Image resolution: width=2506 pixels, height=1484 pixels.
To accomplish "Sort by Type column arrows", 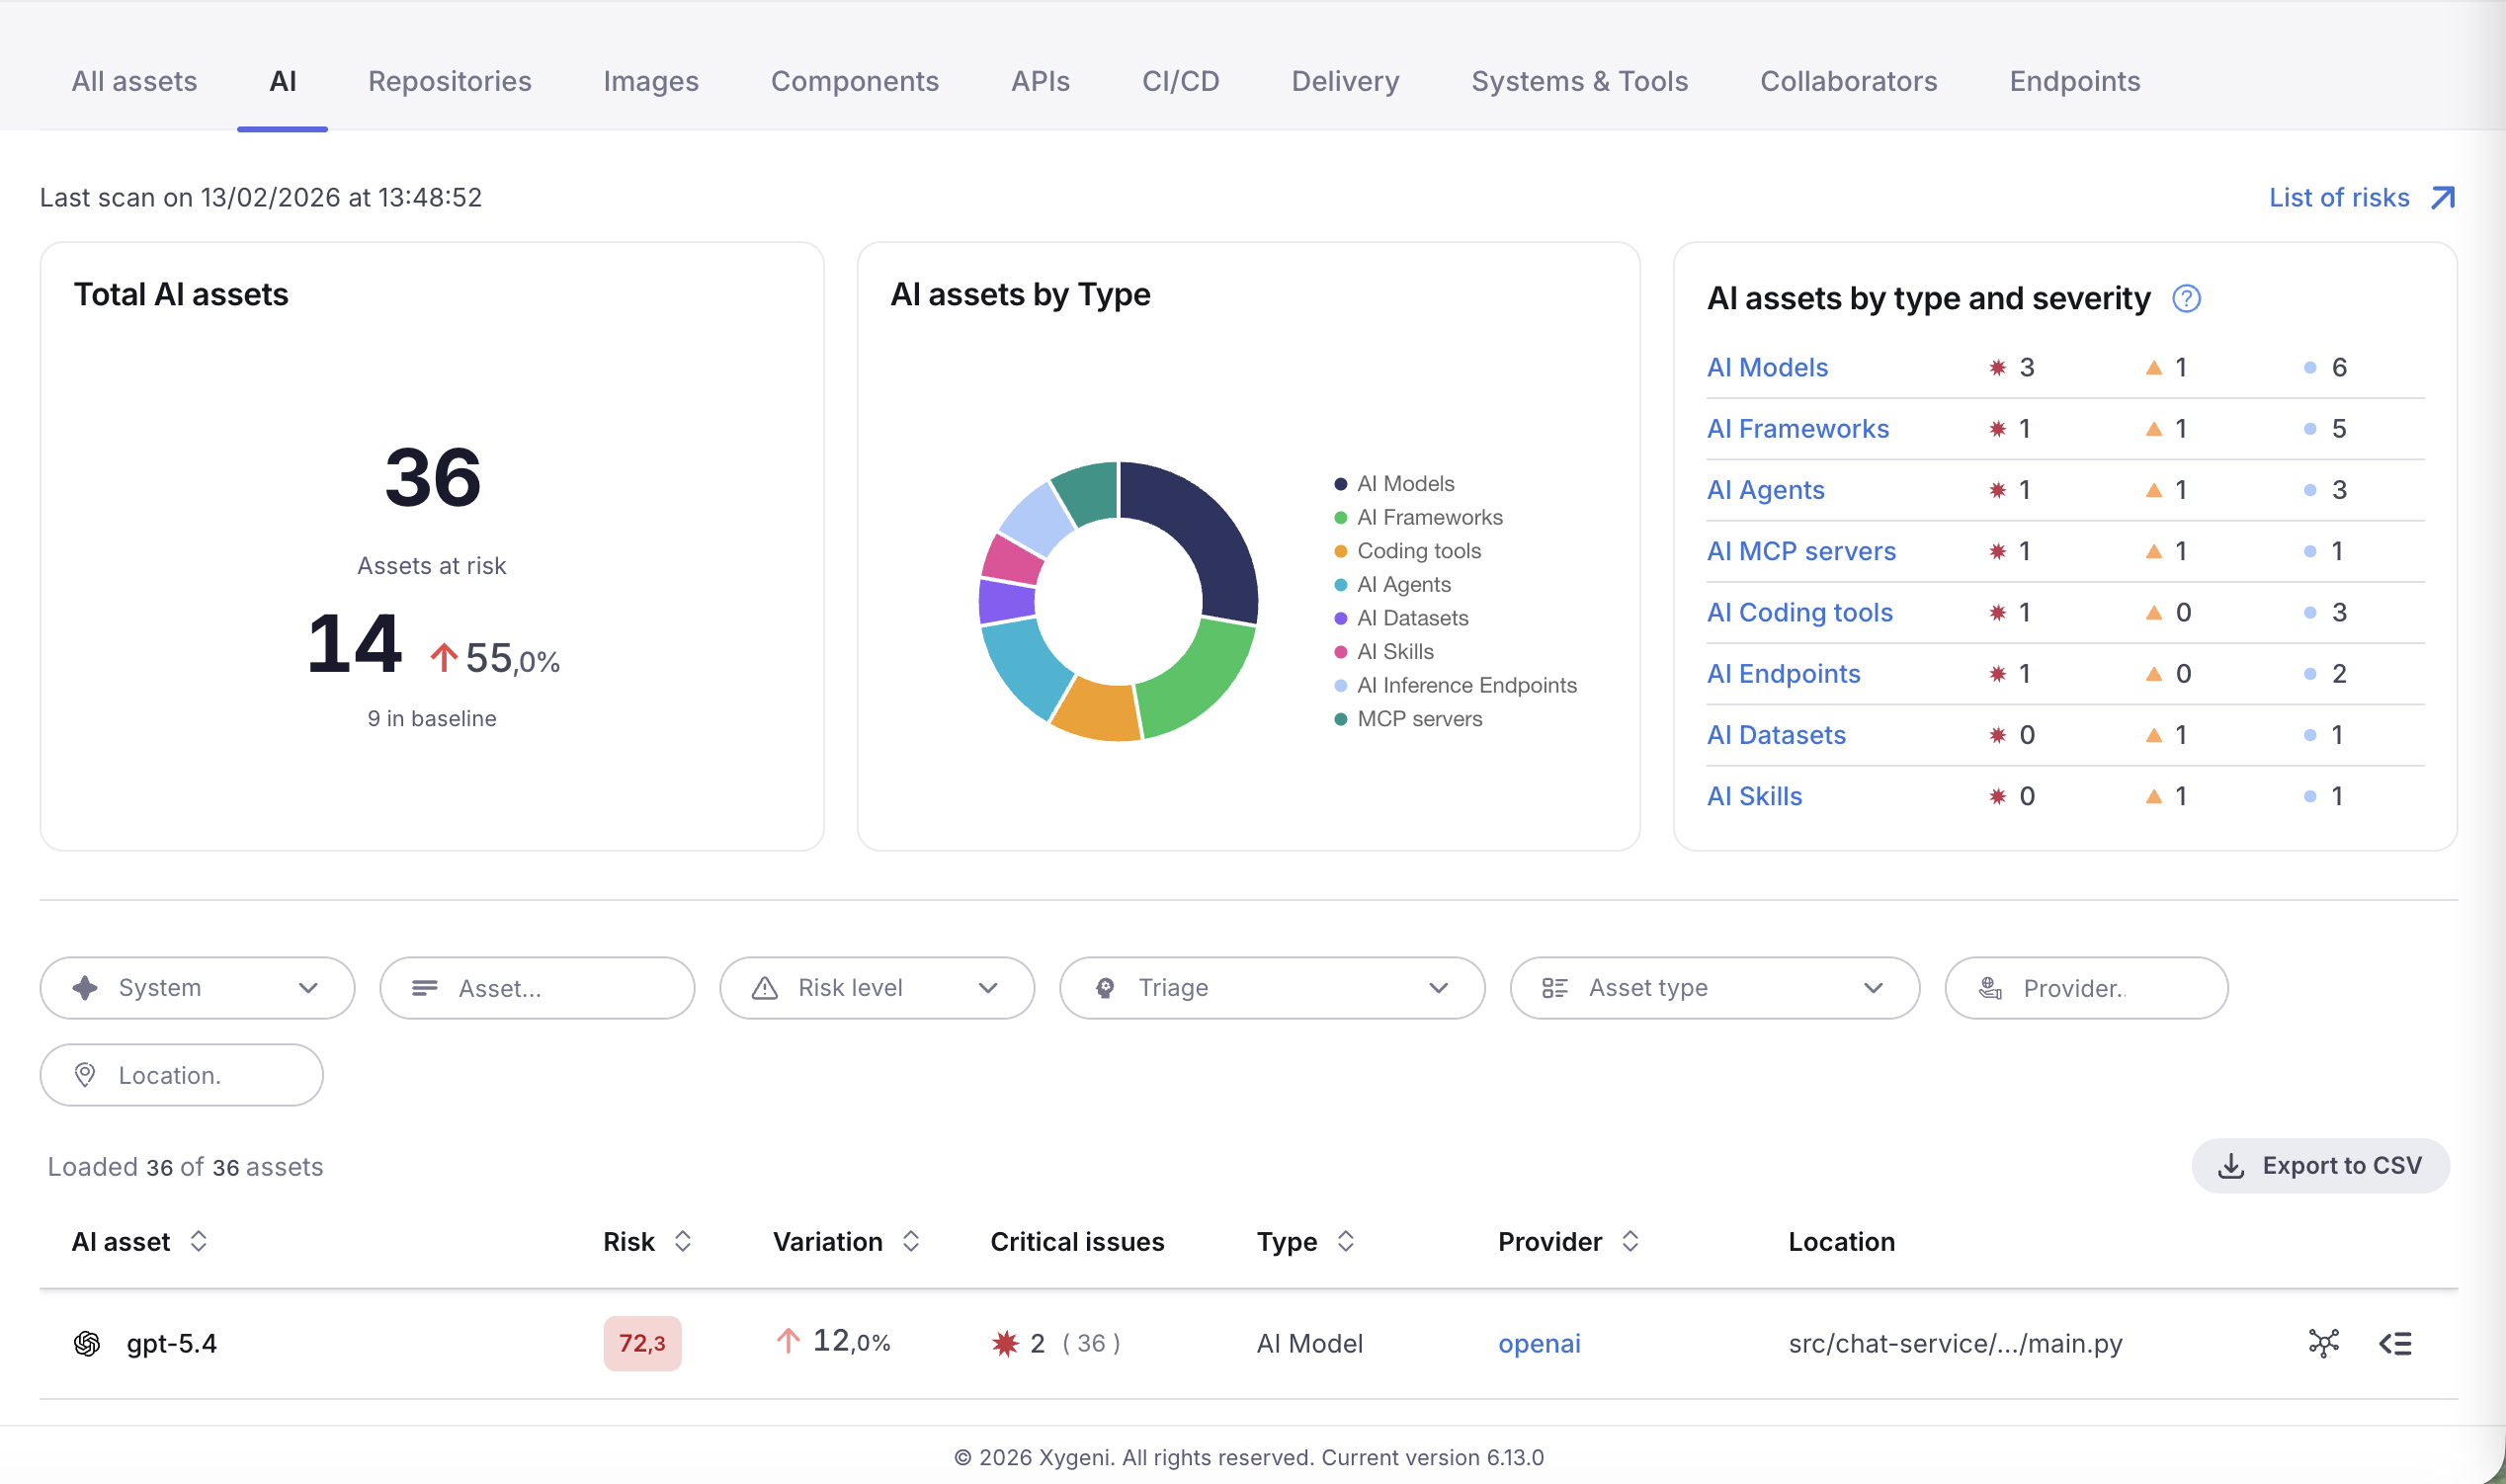I will pyautogui.click(x=1345, y=1241).
